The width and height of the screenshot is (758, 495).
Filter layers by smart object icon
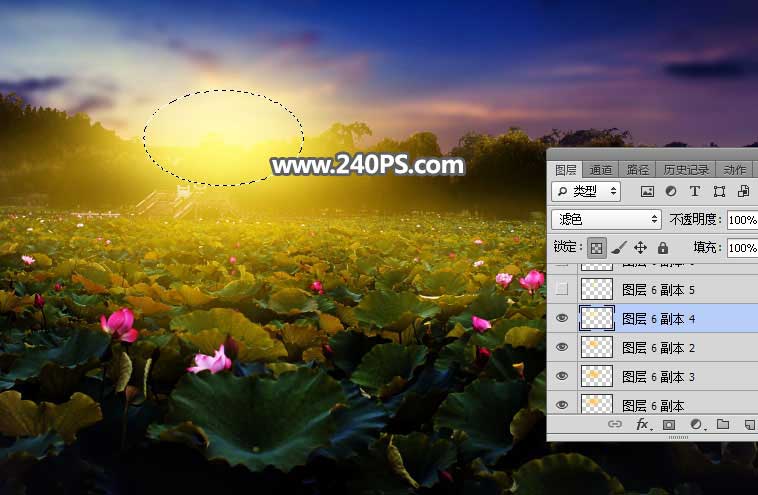pos(743,191)
